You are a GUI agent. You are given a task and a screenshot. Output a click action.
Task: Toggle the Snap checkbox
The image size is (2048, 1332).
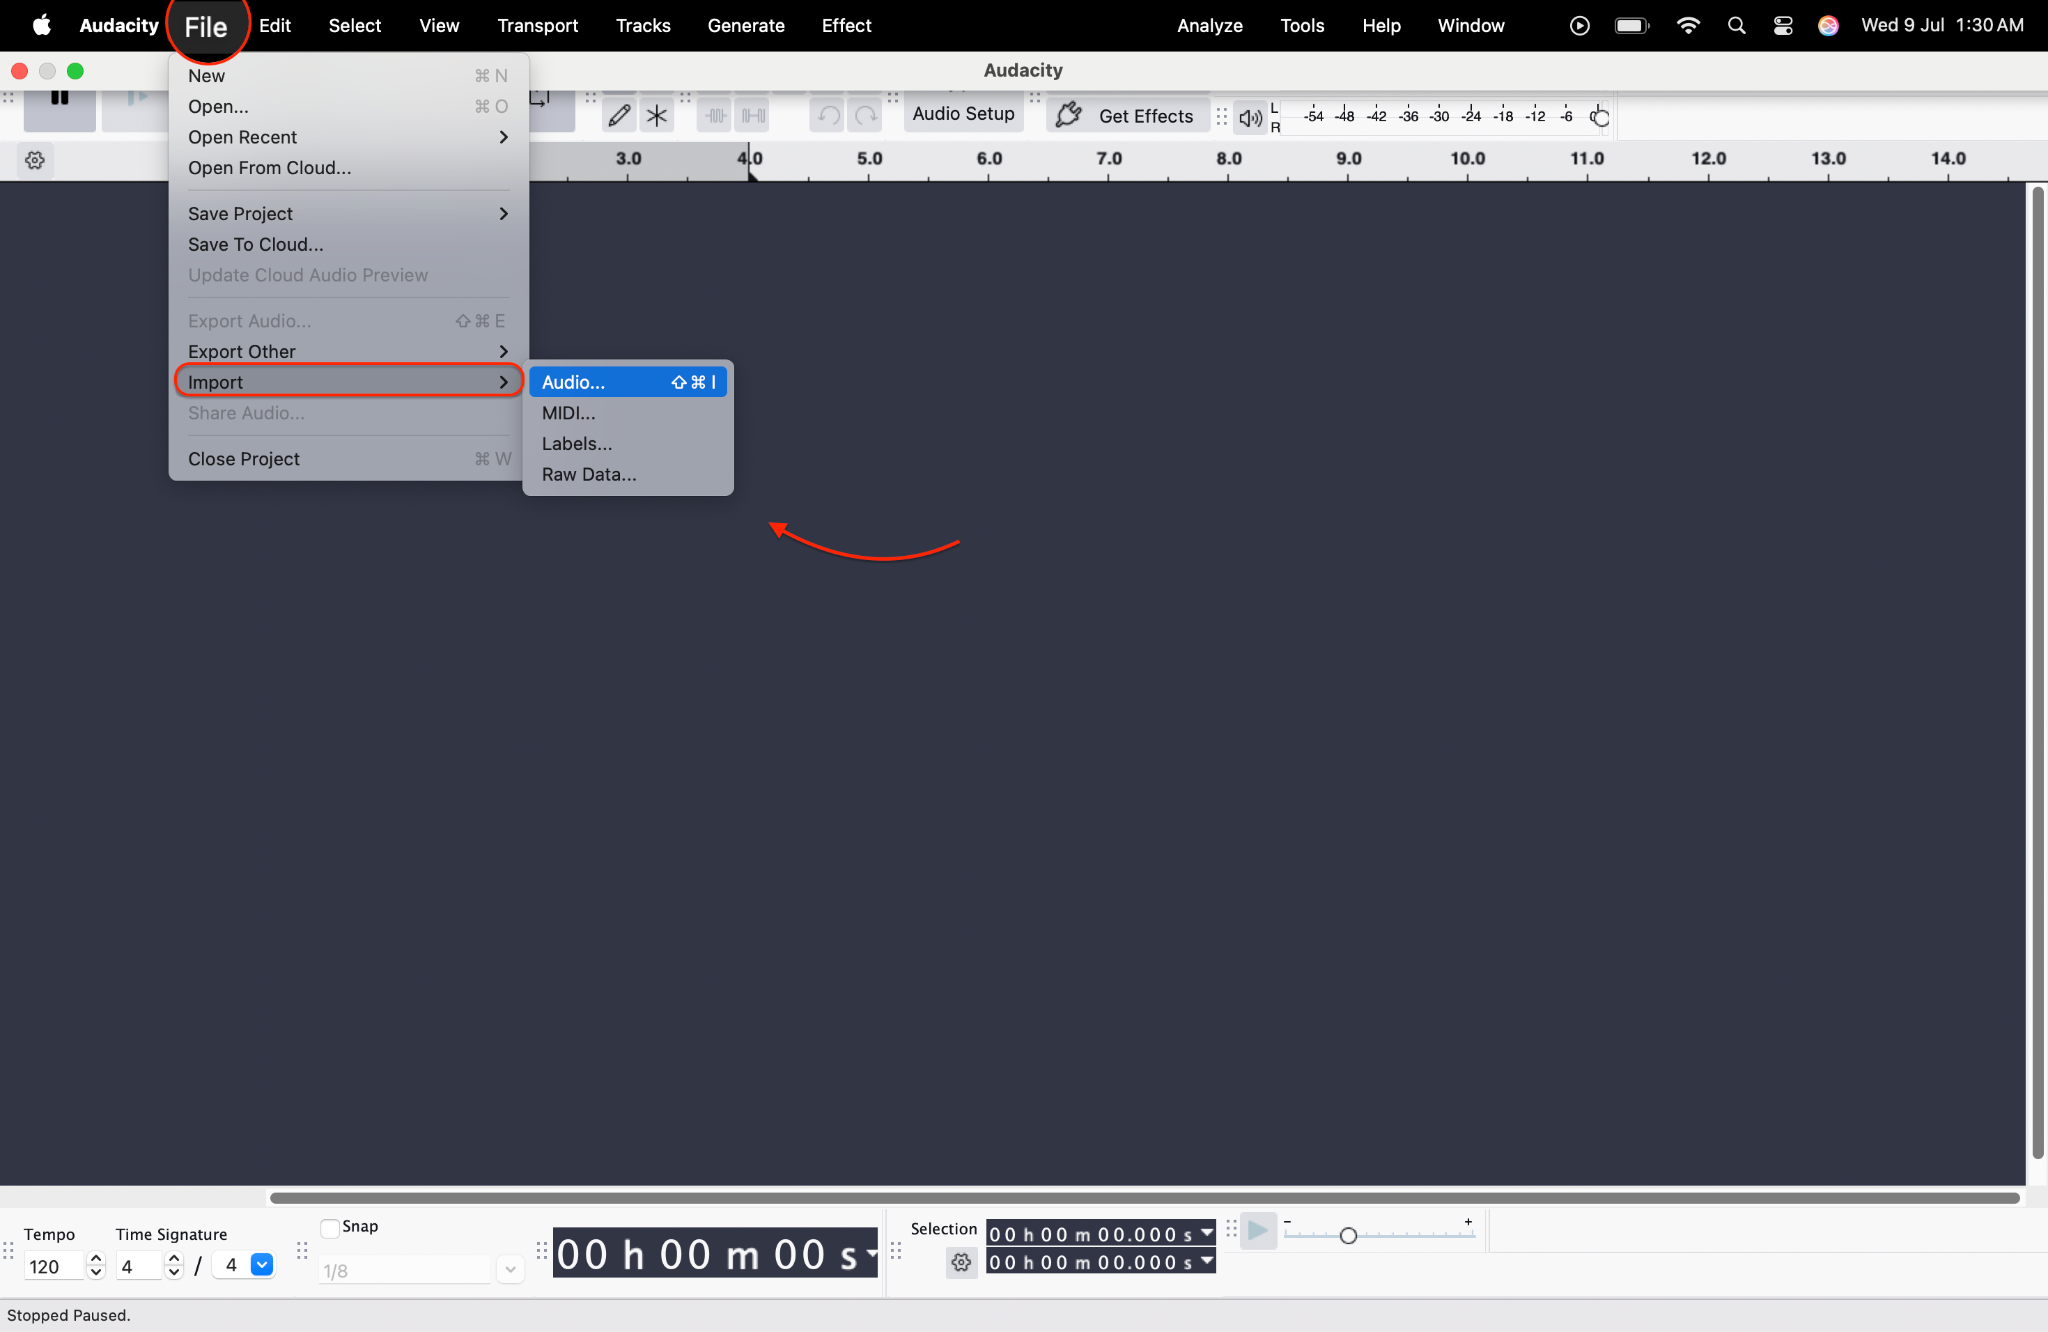[x=330, y=1227]
